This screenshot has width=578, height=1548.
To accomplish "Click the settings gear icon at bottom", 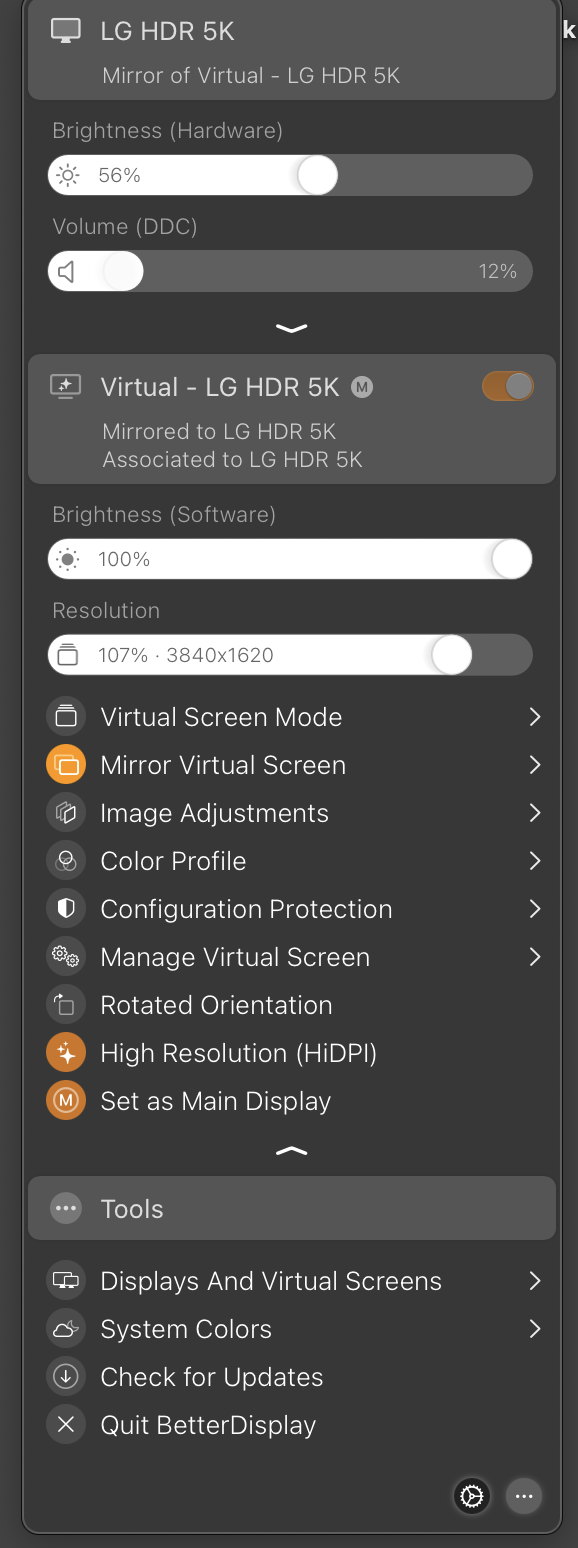I will (471, 1496).
